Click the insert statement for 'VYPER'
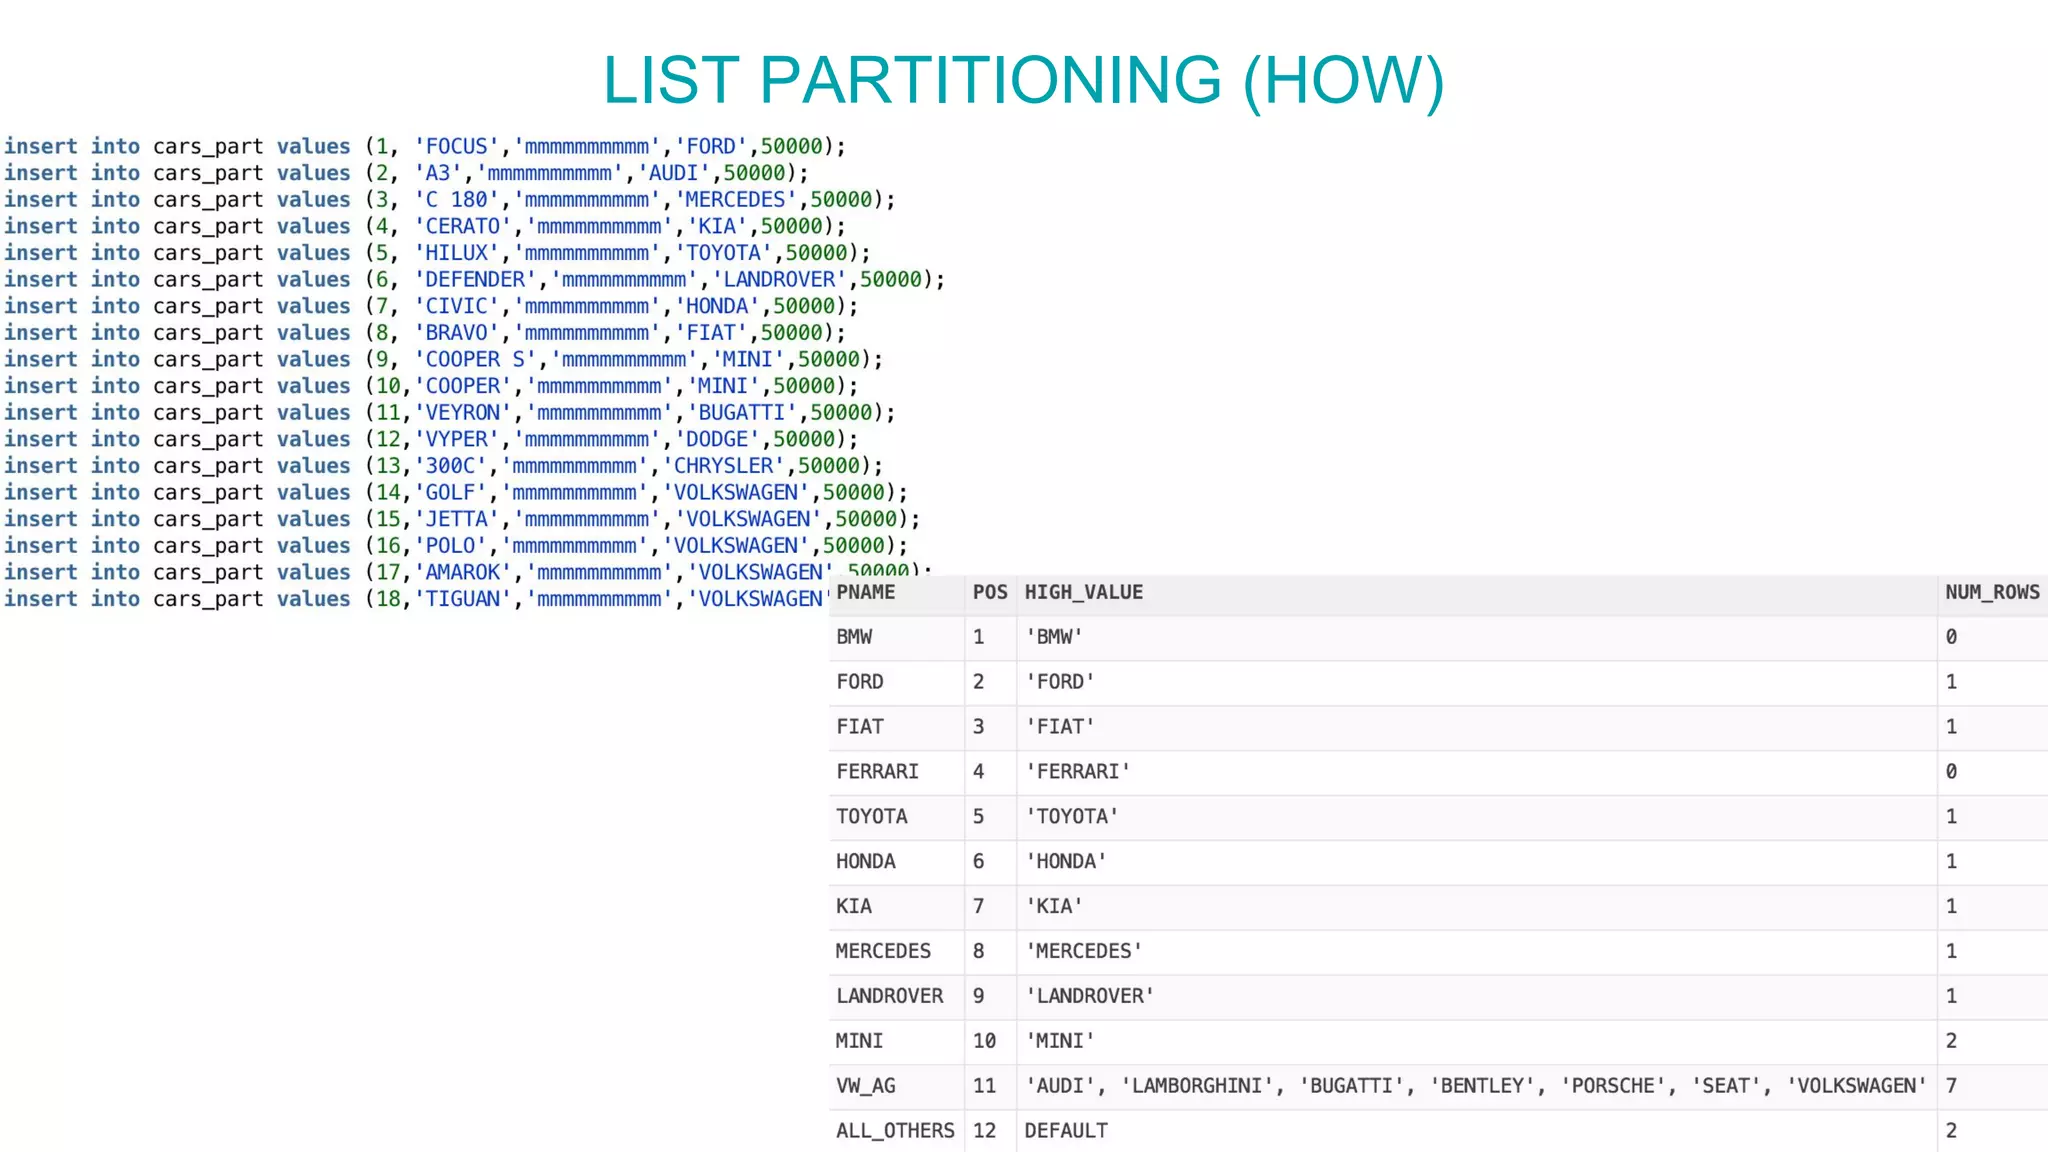 pos(431,440)
